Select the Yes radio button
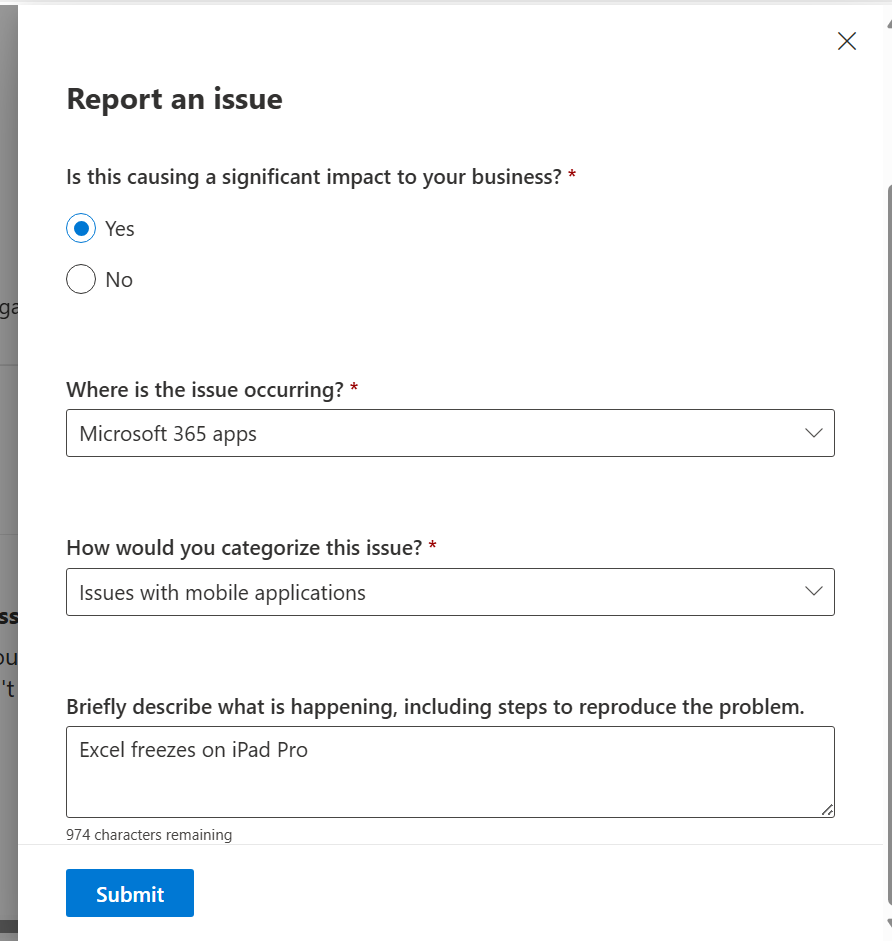Viewport: 892px width, 941px height. [81, 228]
